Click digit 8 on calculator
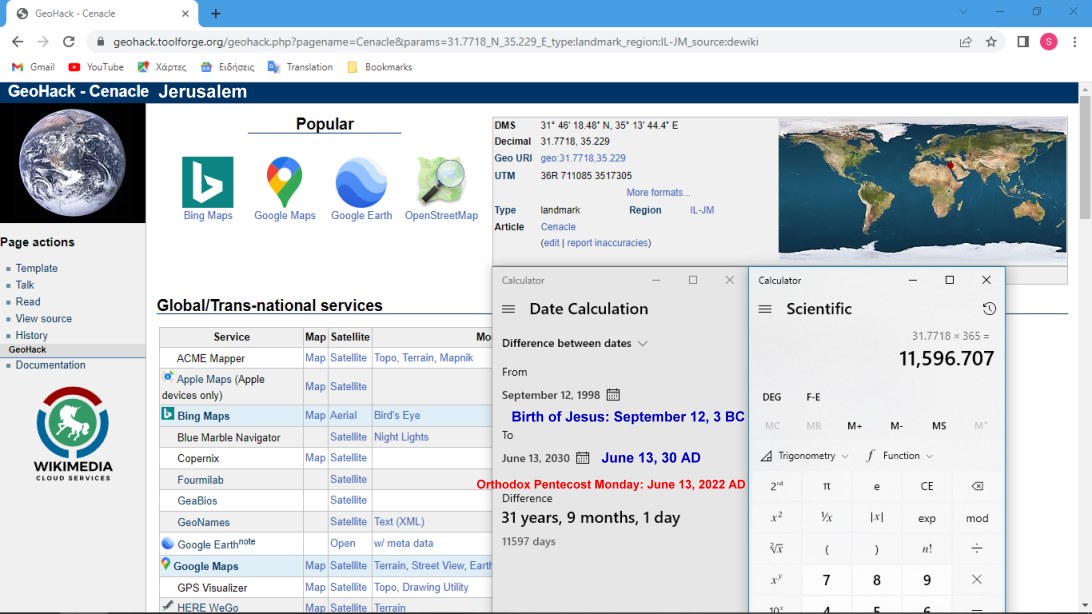This screenshot has height=614, width=1092. [877, 580]
